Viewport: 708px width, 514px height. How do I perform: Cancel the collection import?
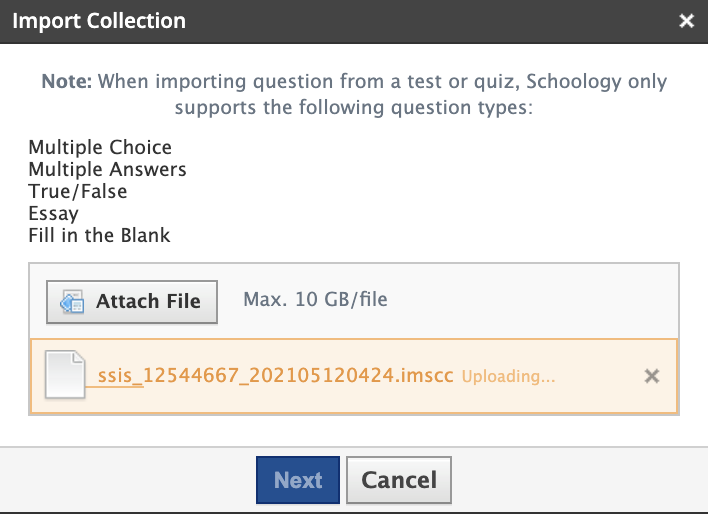(399, 480)
